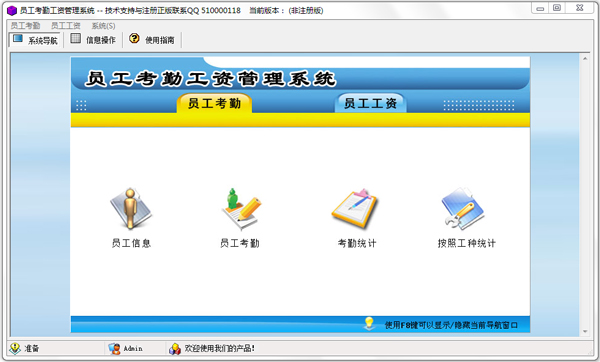Select the 信息操作 toolbar button label
The height and width of the screenshot is (362, 600).
click(x=101, y=40)
